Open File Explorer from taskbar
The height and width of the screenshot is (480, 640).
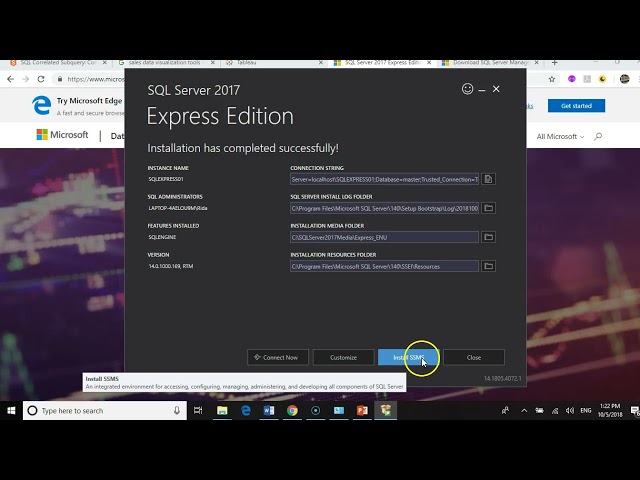[222, 411]
